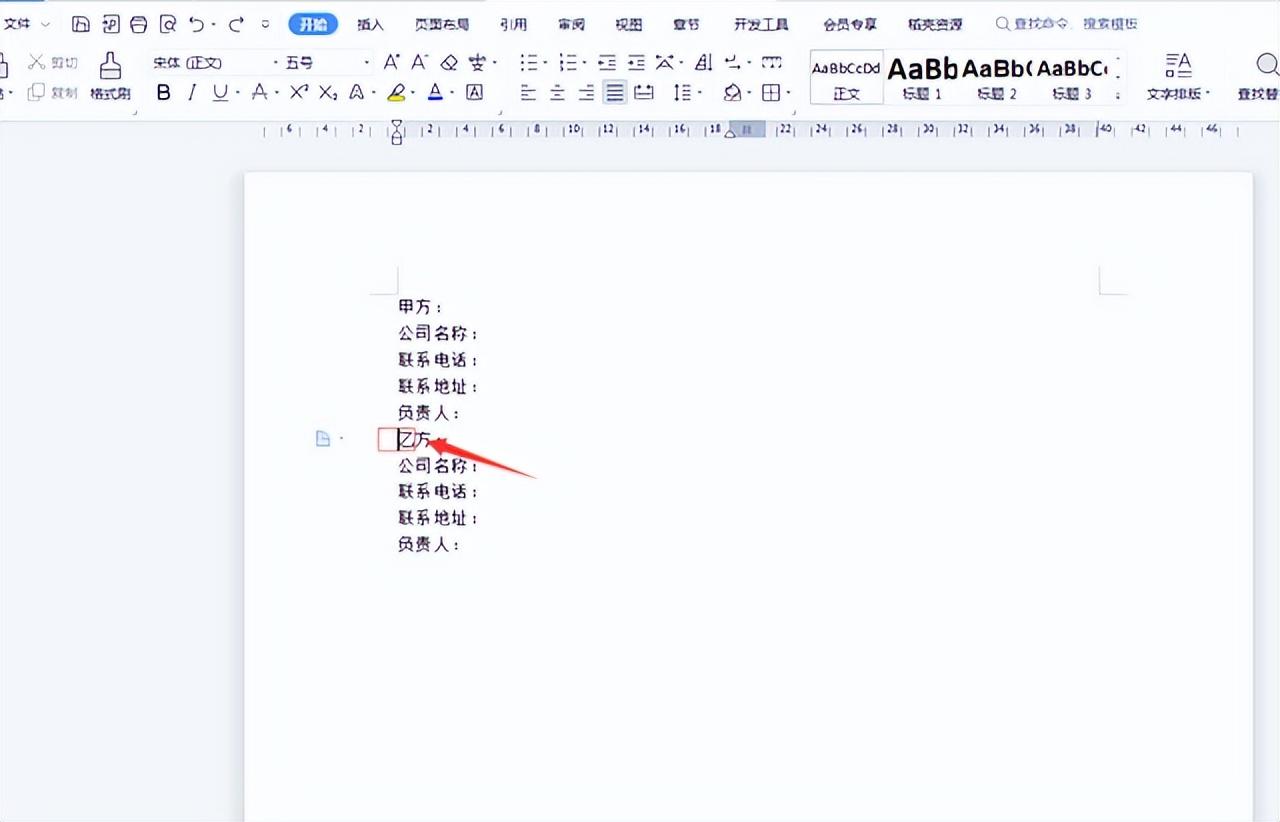Image resolution: width=1280 pixels, height=822 pixels.
Task: Apply the 标题 2 heading style
Action: click(x=997, y=77)
